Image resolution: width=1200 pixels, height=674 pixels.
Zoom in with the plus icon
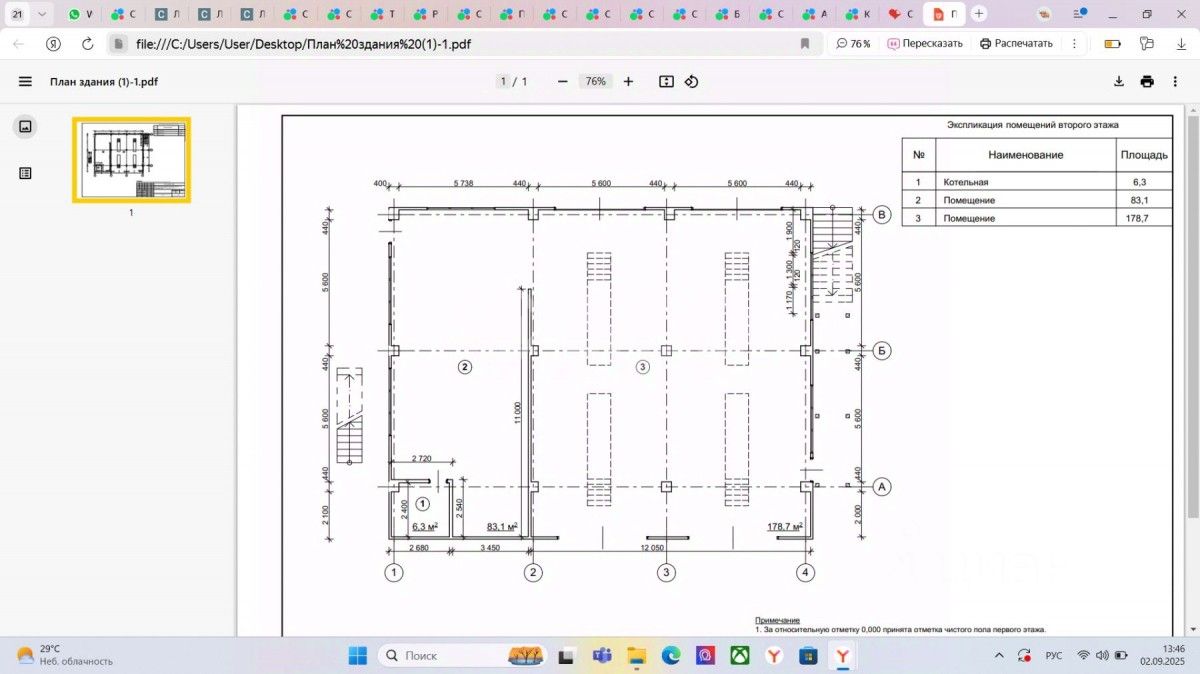coord(628,82)
